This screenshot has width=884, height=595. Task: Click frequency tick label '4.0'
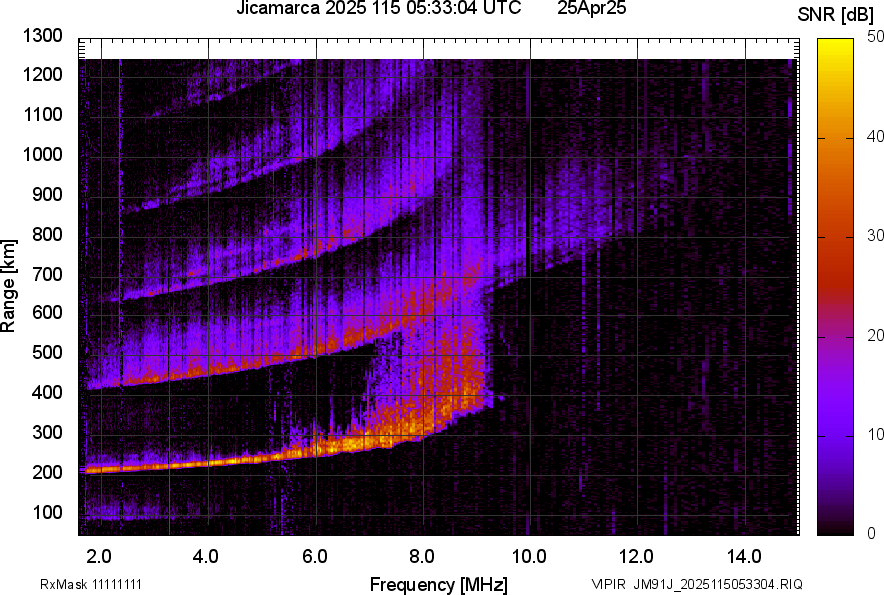[x=206, y=557]
